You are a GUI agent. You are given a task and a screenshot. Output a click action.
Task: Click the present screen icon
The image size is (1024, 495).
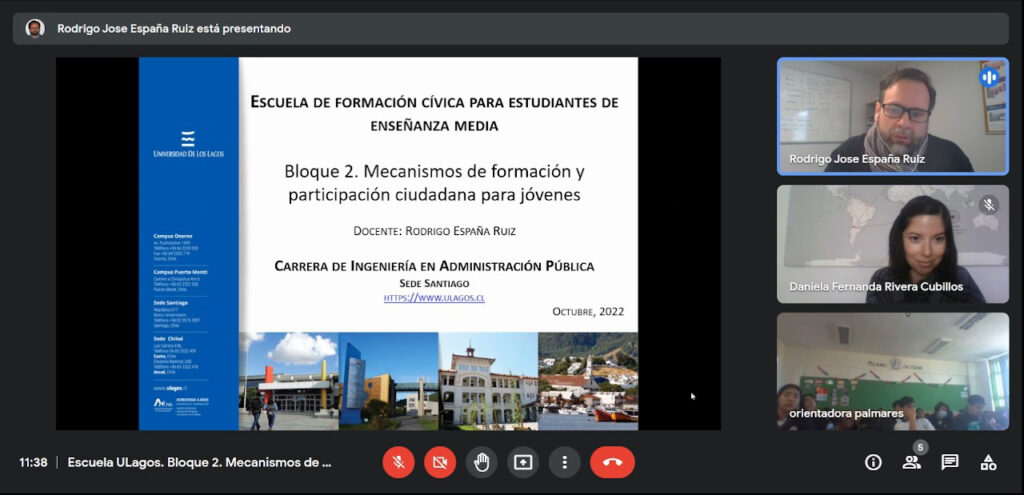[523, 462]
